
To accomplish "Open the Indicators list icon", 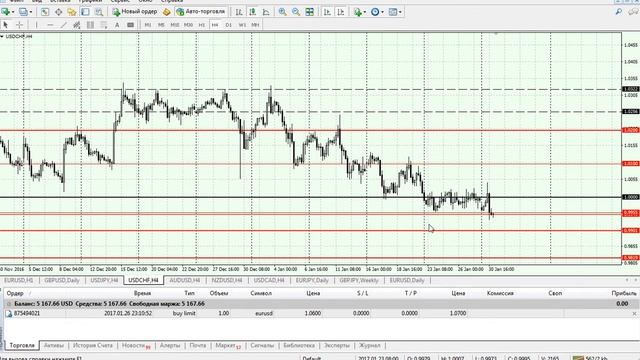I will tap(358, 12).
